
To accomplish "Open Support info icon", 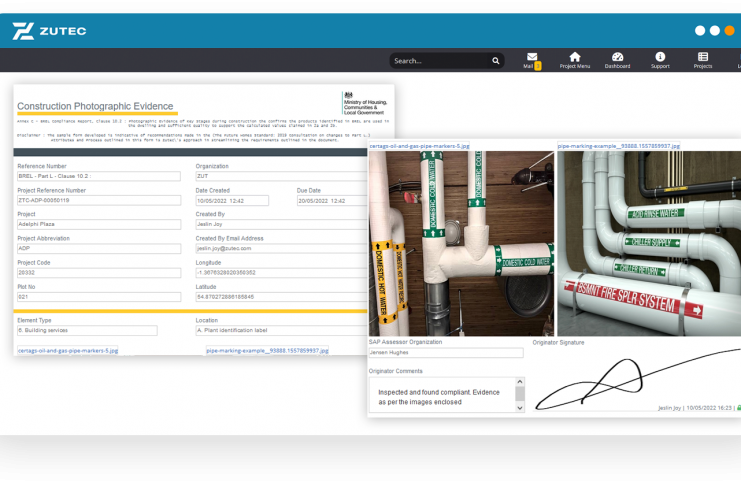I will click(660, 57).
